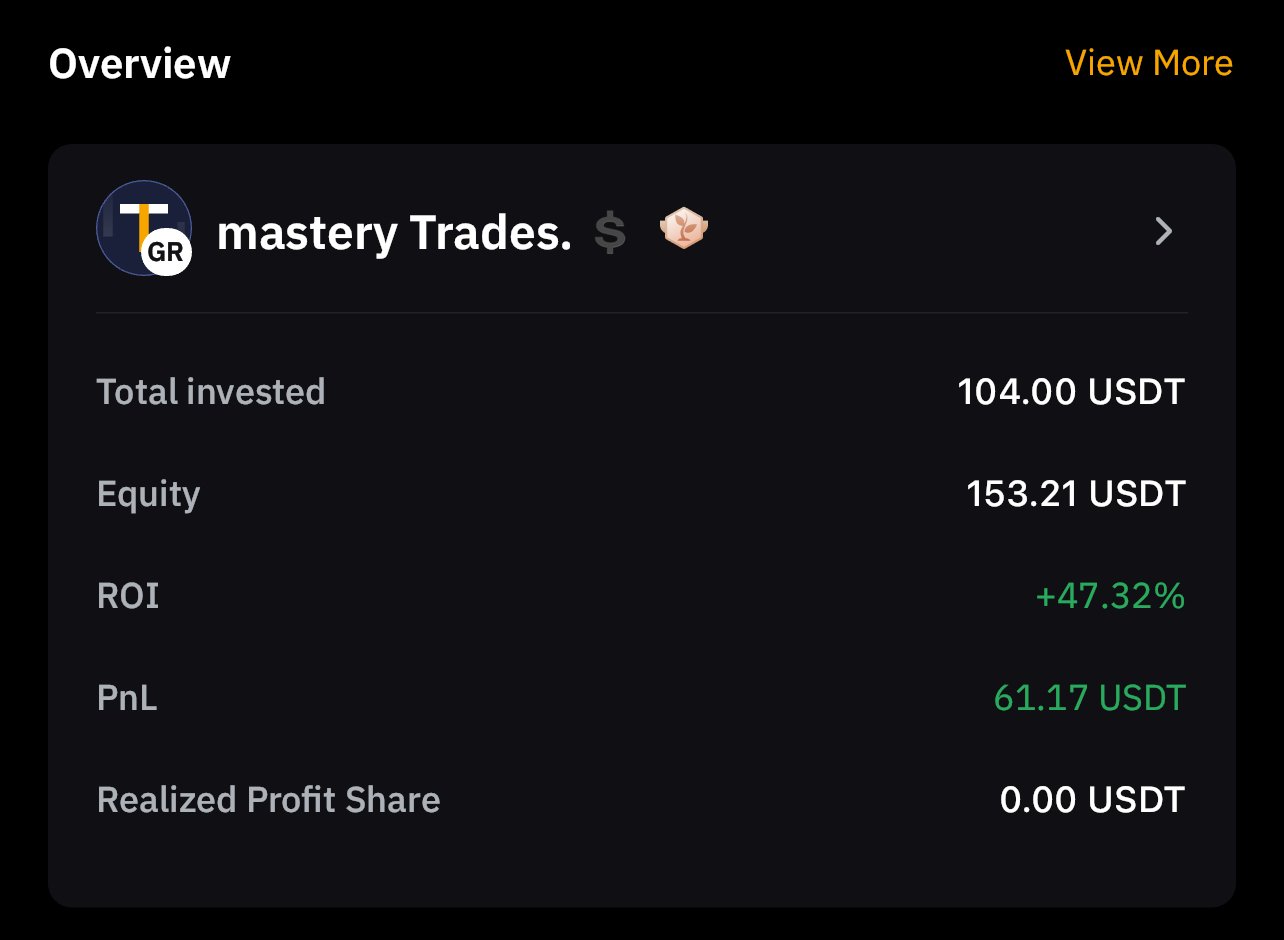Open the mastery Trades profile avatar

(x=138, y=223)
